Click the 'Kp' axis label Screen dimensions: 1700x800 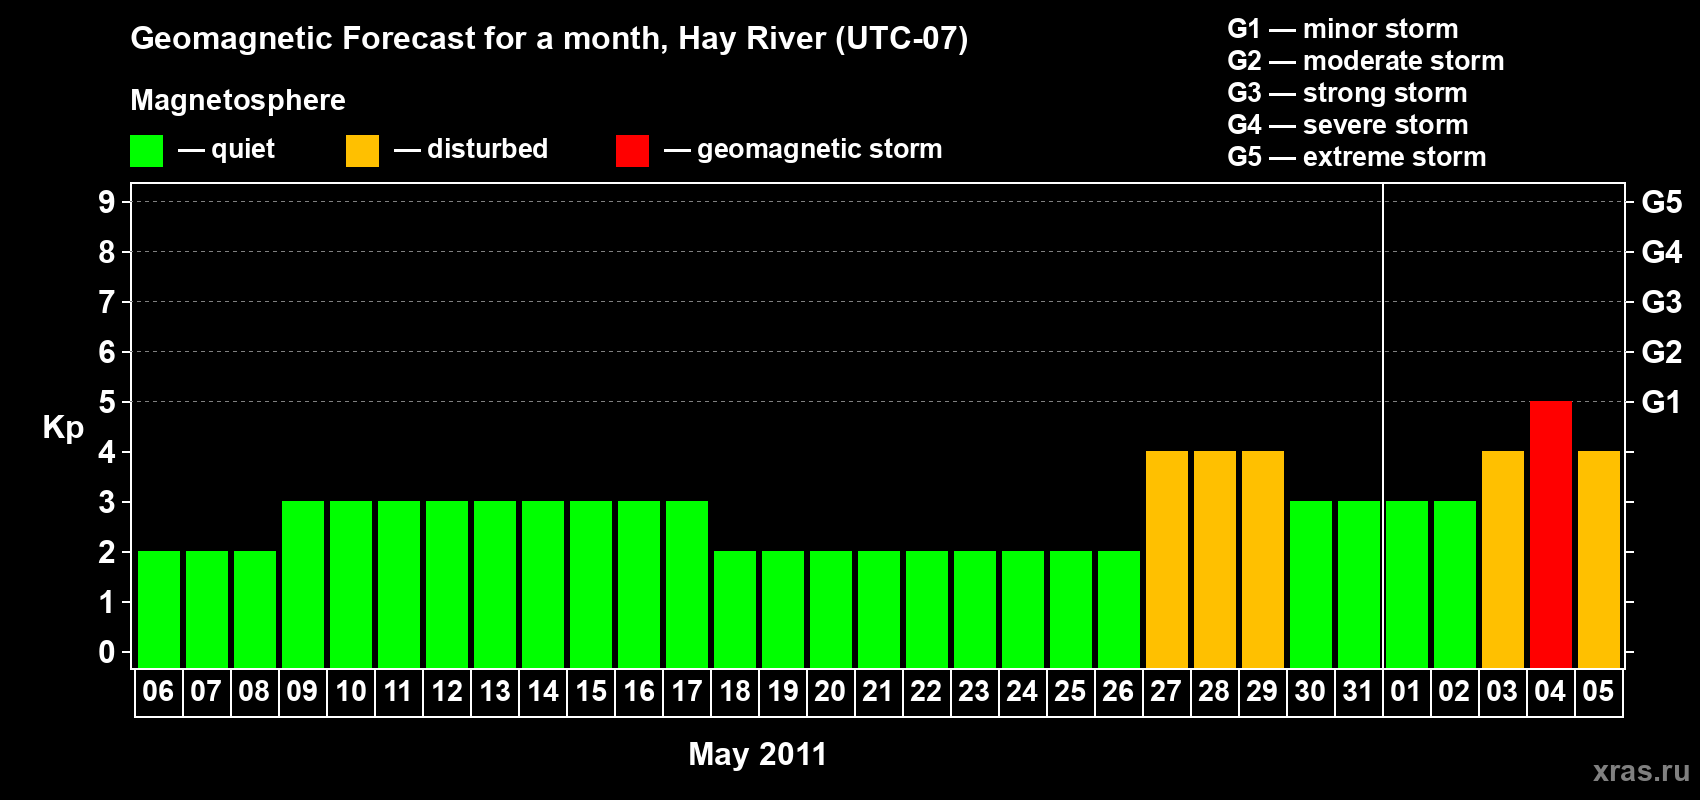63,428
